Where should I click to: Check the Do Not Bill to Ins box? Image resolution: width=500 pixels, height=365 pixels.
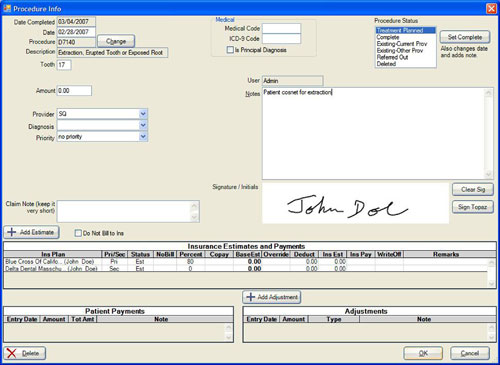(x=78, y=233)
